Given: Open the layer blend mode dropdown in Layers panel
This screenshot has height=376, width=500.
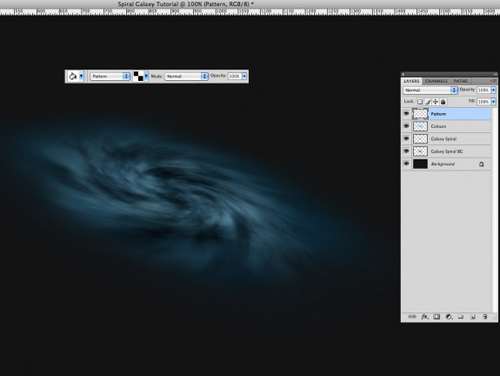Looking at the screenshot, I should click(430, 90).
